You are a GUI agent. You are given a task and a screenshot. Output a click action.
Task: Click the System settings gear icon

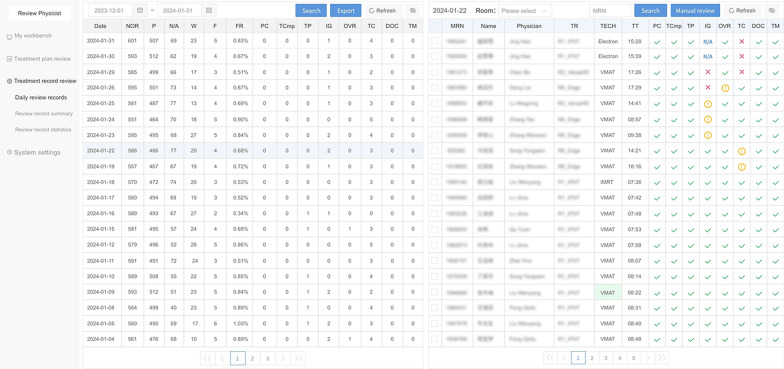(x=10, y=152)
